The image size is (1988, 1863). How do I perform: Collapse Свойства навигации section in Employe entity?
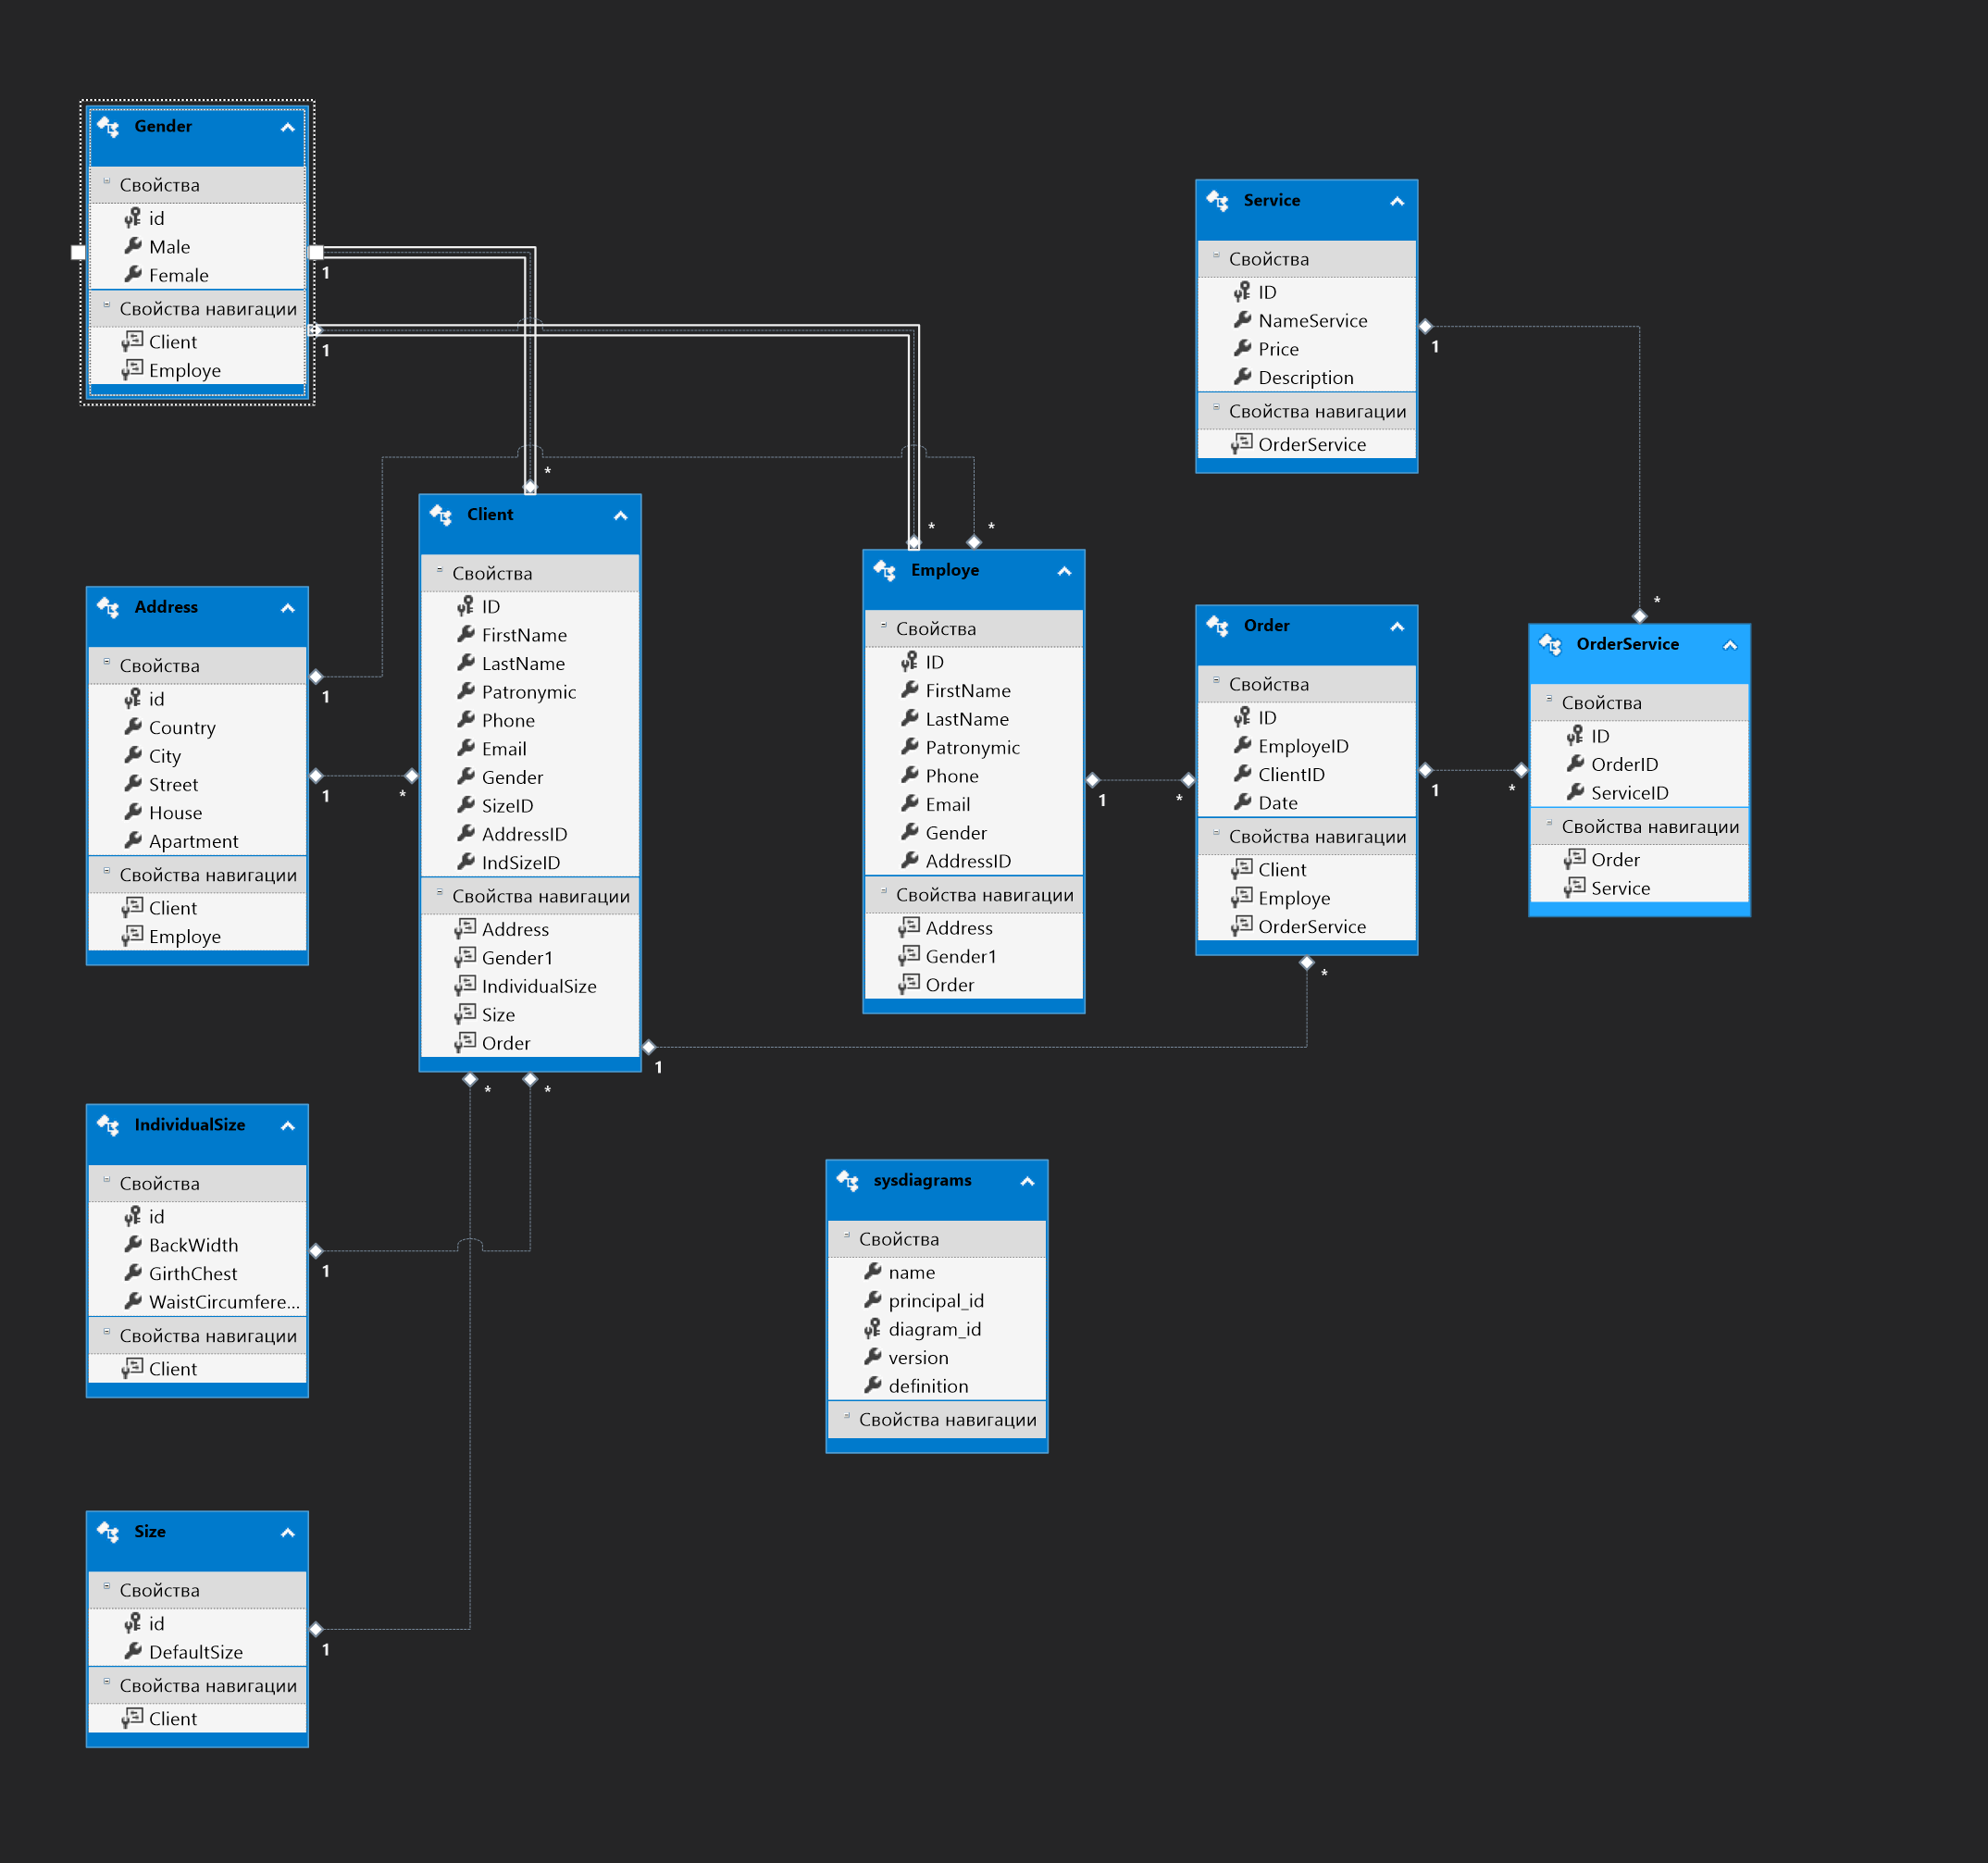point(883,892)
